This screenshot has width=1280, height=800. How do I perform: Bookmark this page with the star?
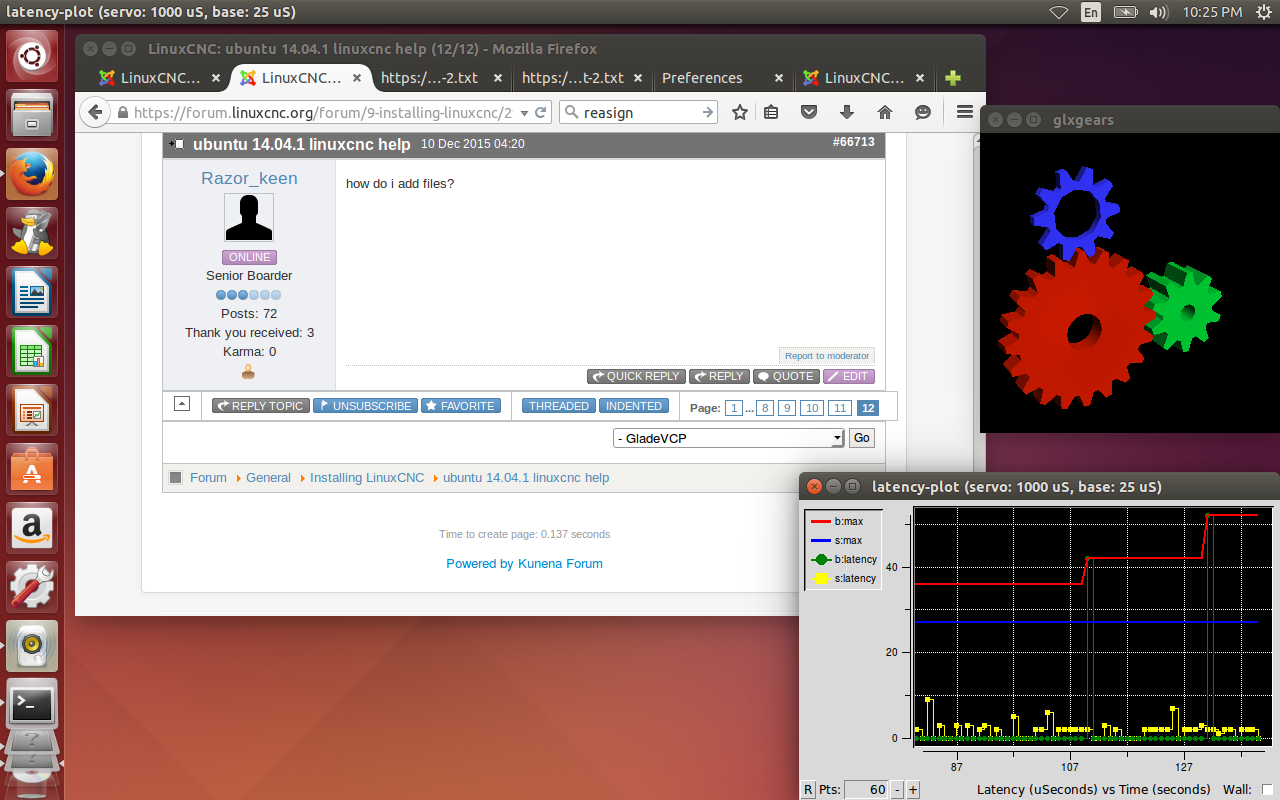coord(740,113)
